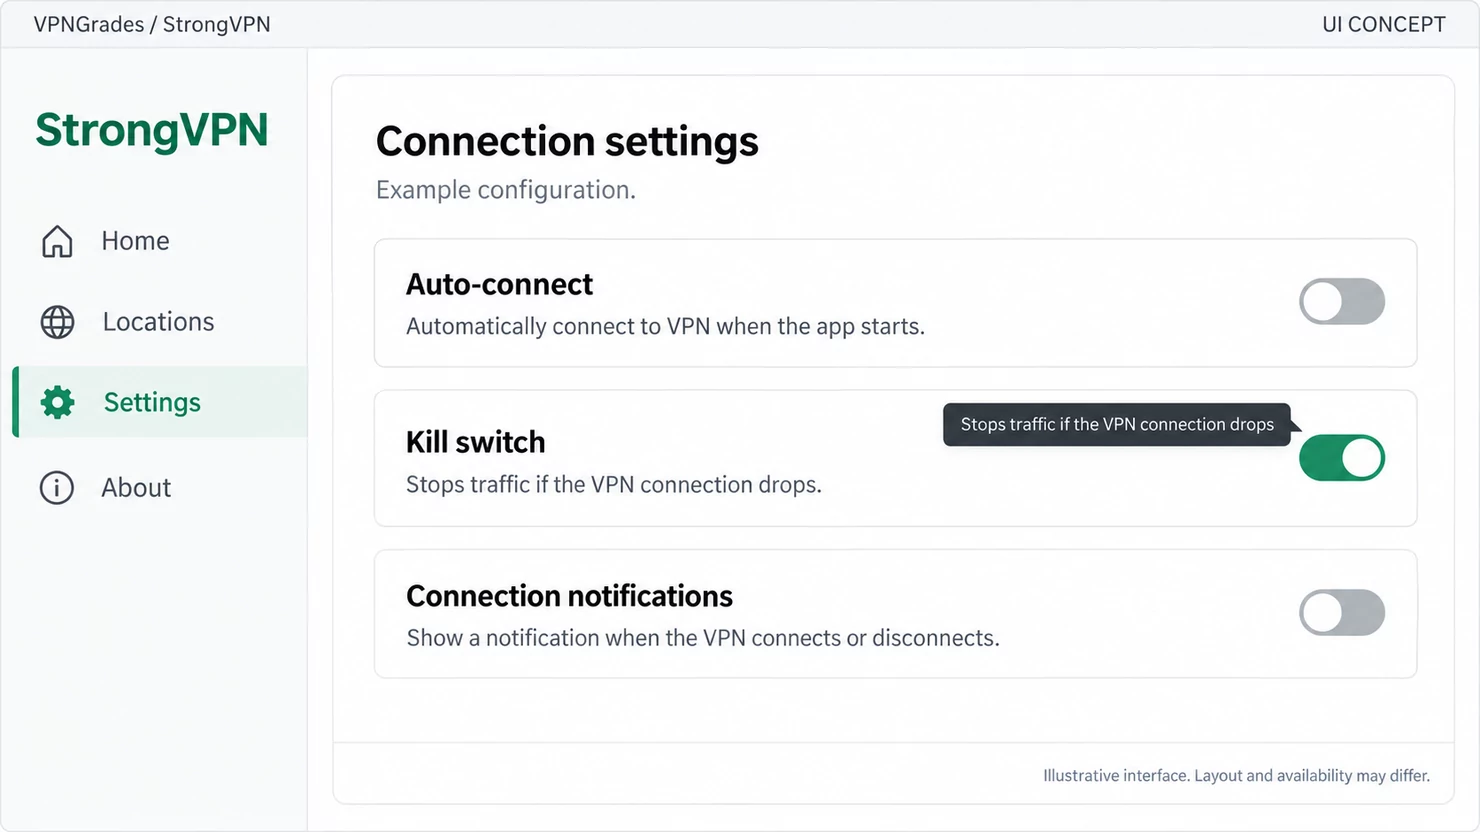1480x832 pixels.
Task: Click the 'Example configuration.' subtitle
Action: 506,190
